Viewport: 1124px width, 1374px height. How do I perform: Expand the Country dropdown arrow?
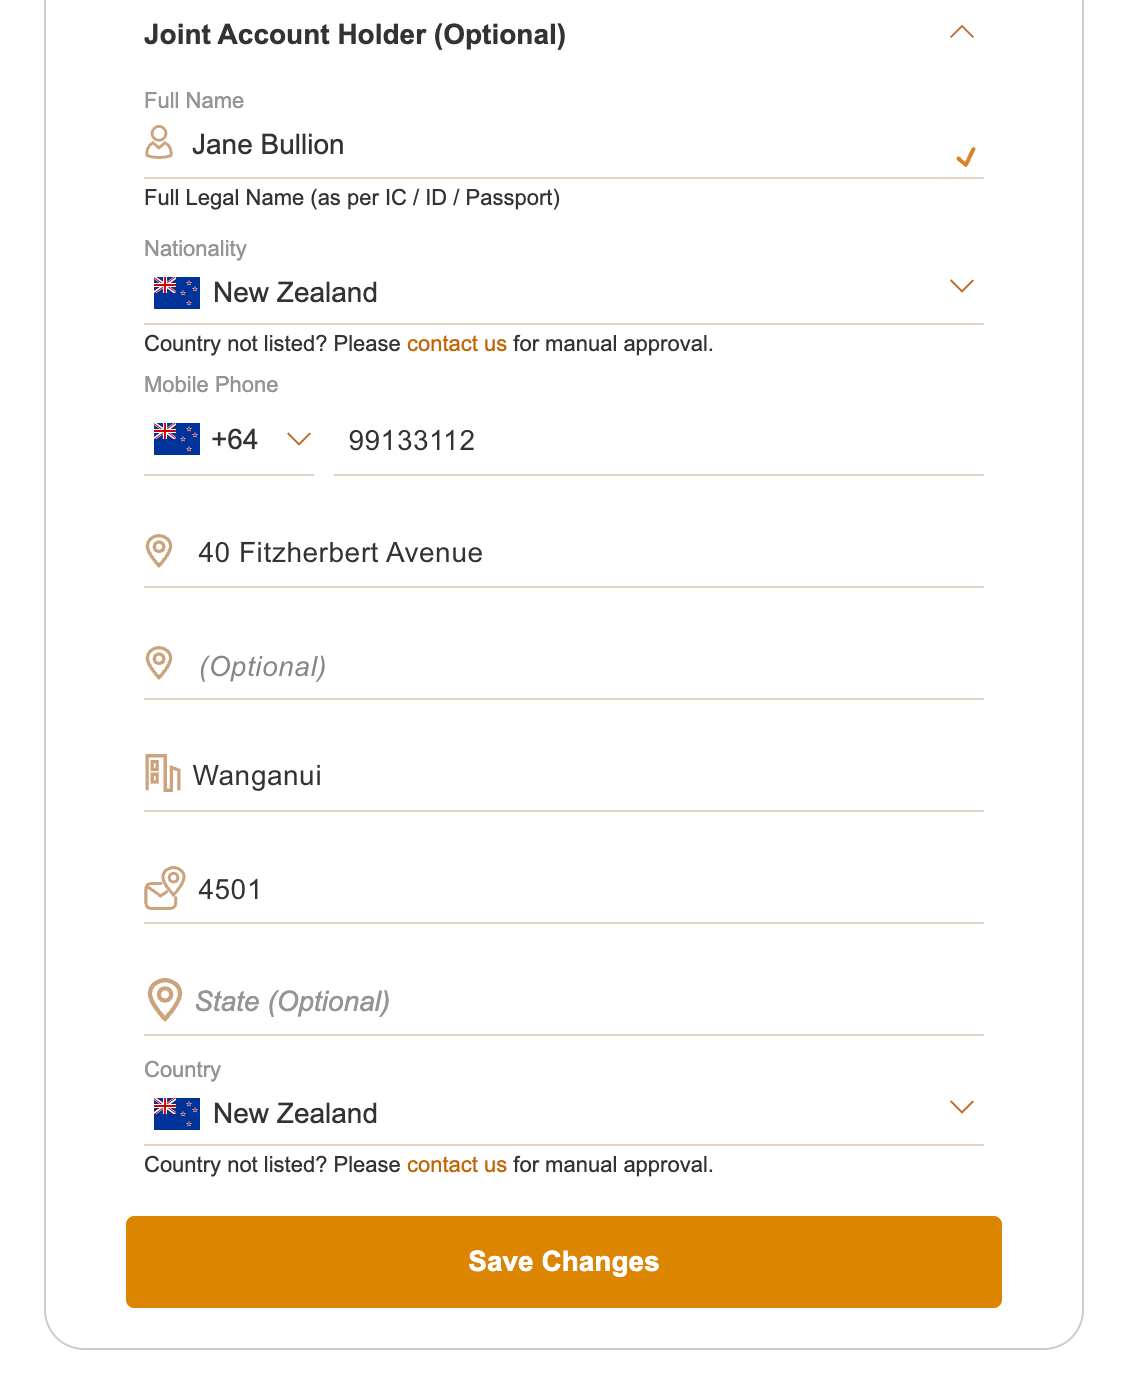(961, 1107)
